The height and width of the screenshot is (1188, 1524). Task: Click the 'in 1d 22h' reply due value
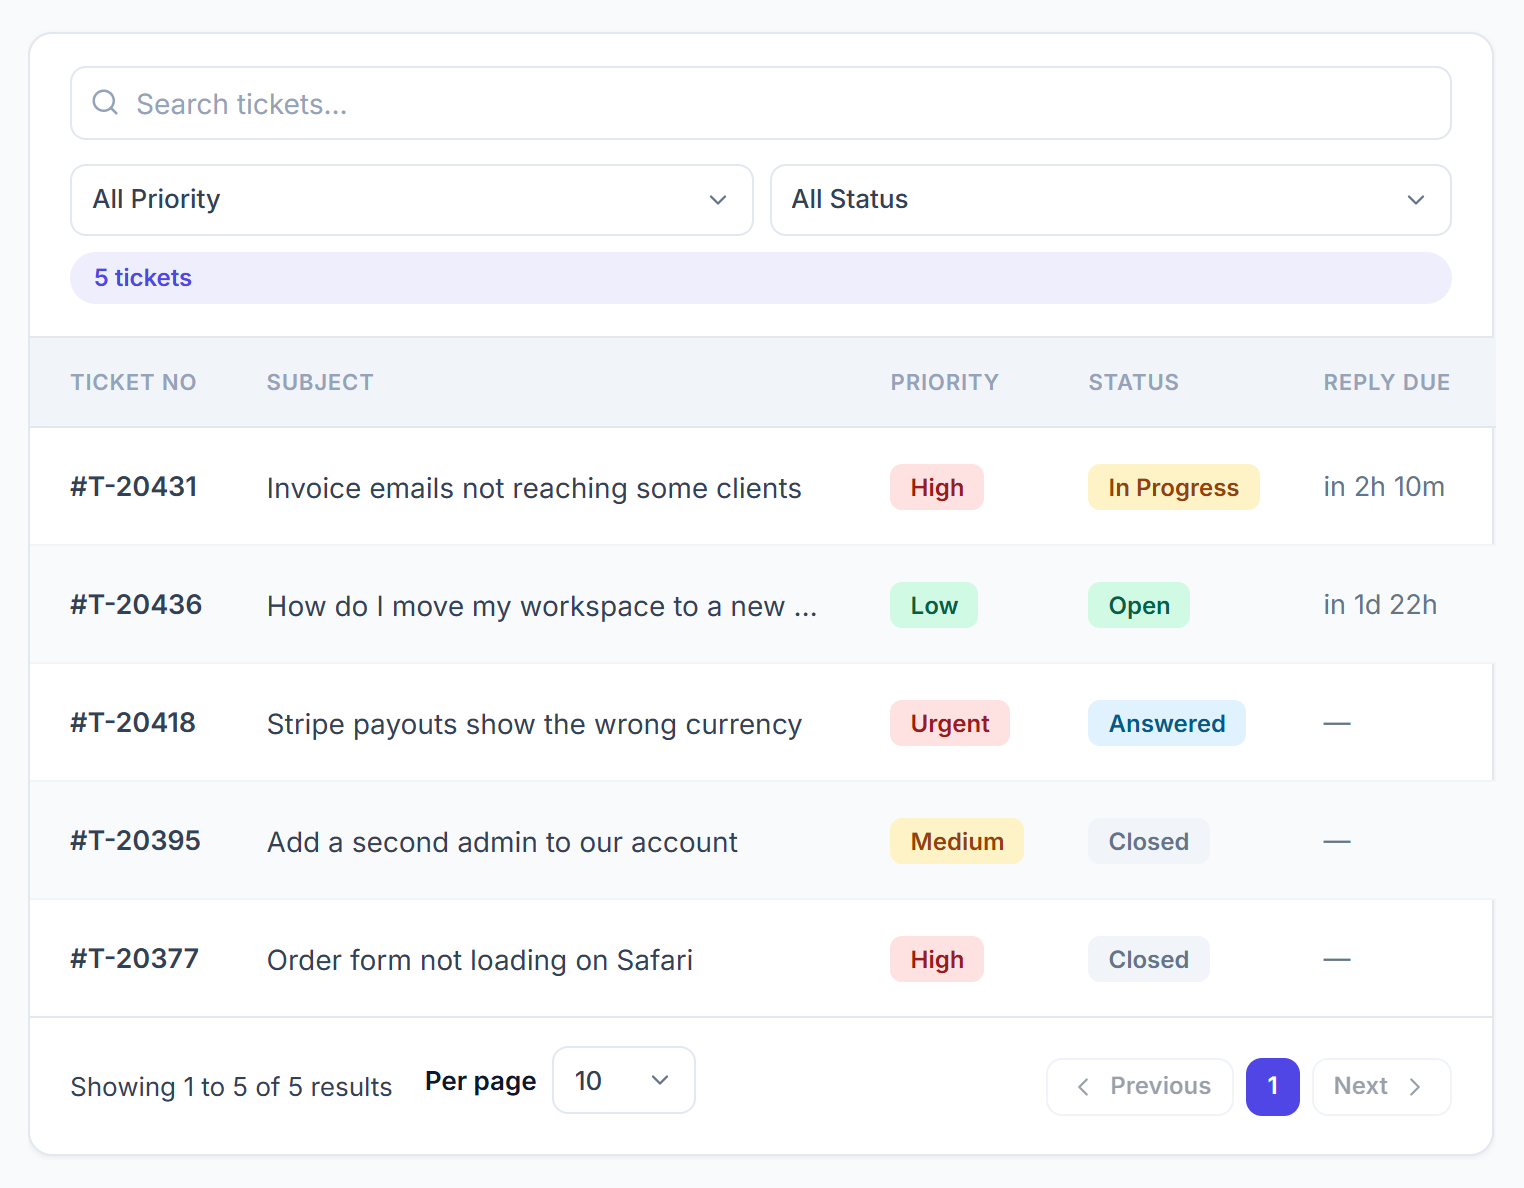tap(1380, 605)
